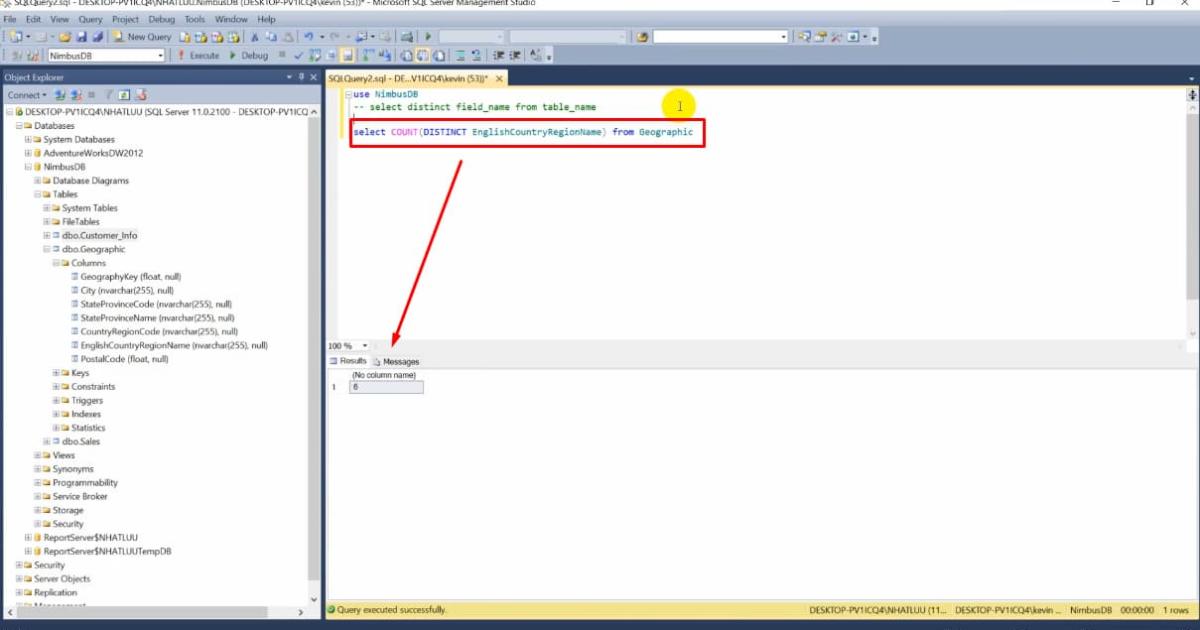This screenshot has height=630, width=1200.
Task: Collapse the Columns folder under dbo.Geographic
Action: [x=55, y=262]
